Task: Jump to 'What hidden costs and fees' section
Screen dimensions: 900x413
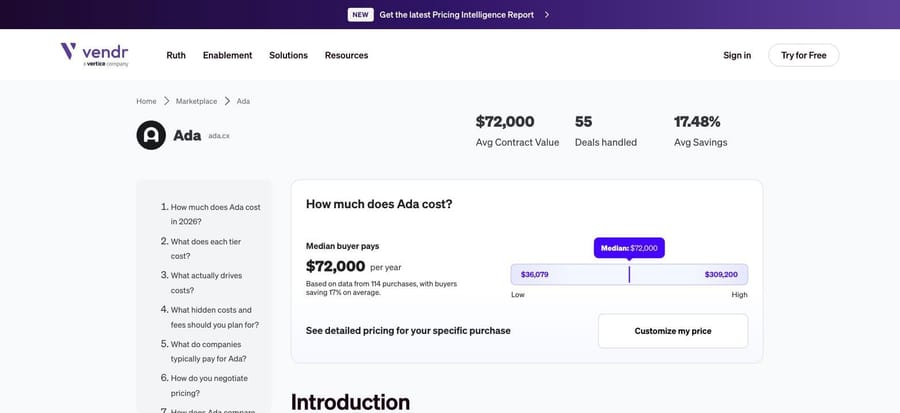Action: [214, 317]
